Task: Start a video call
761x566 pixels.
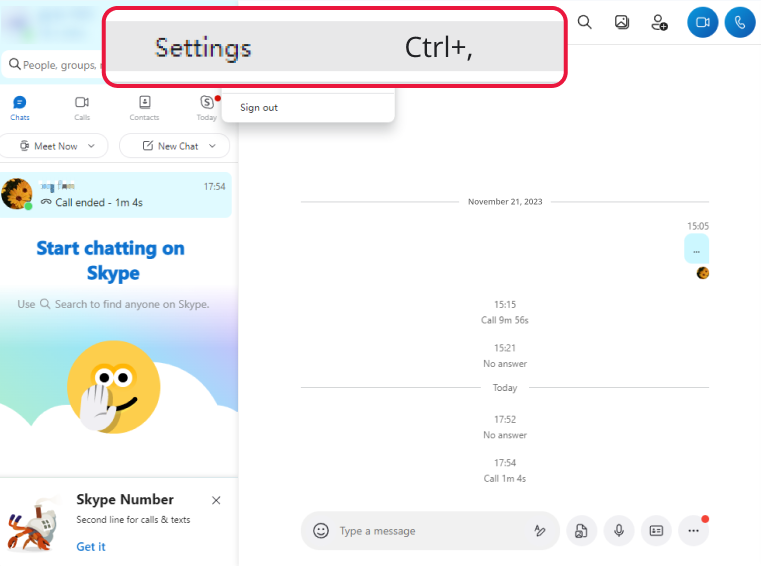Action: point(702,22)
